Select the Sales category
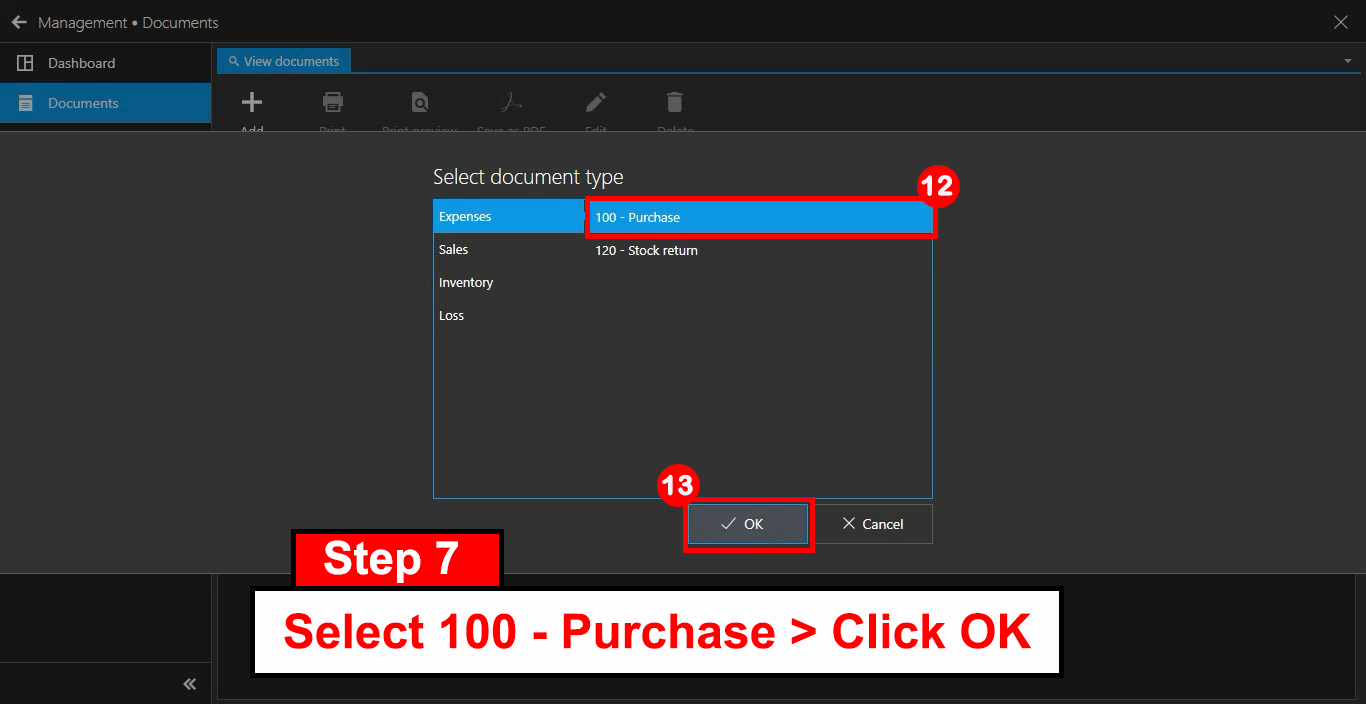 pyautogui.click(x=454, y=250)
